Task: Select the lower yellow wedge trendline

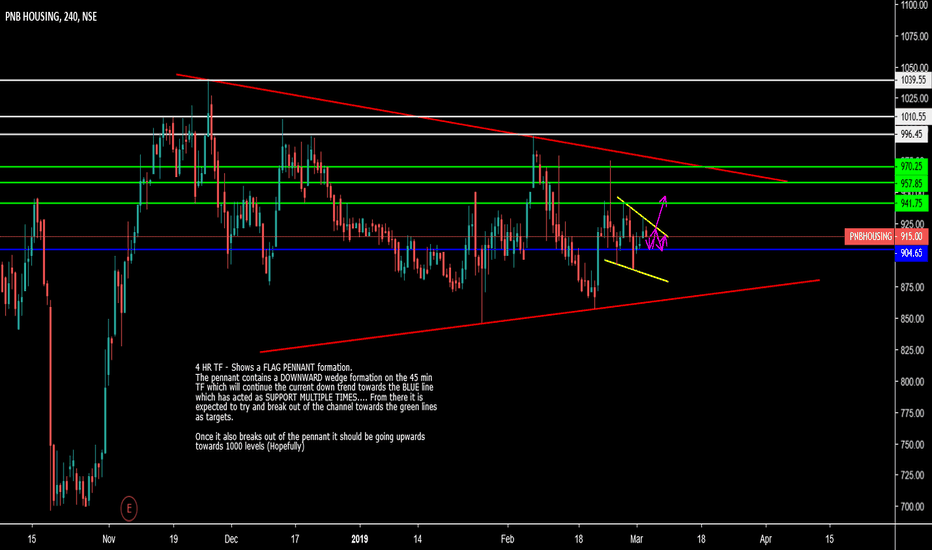Action: [x=636, y=271]
